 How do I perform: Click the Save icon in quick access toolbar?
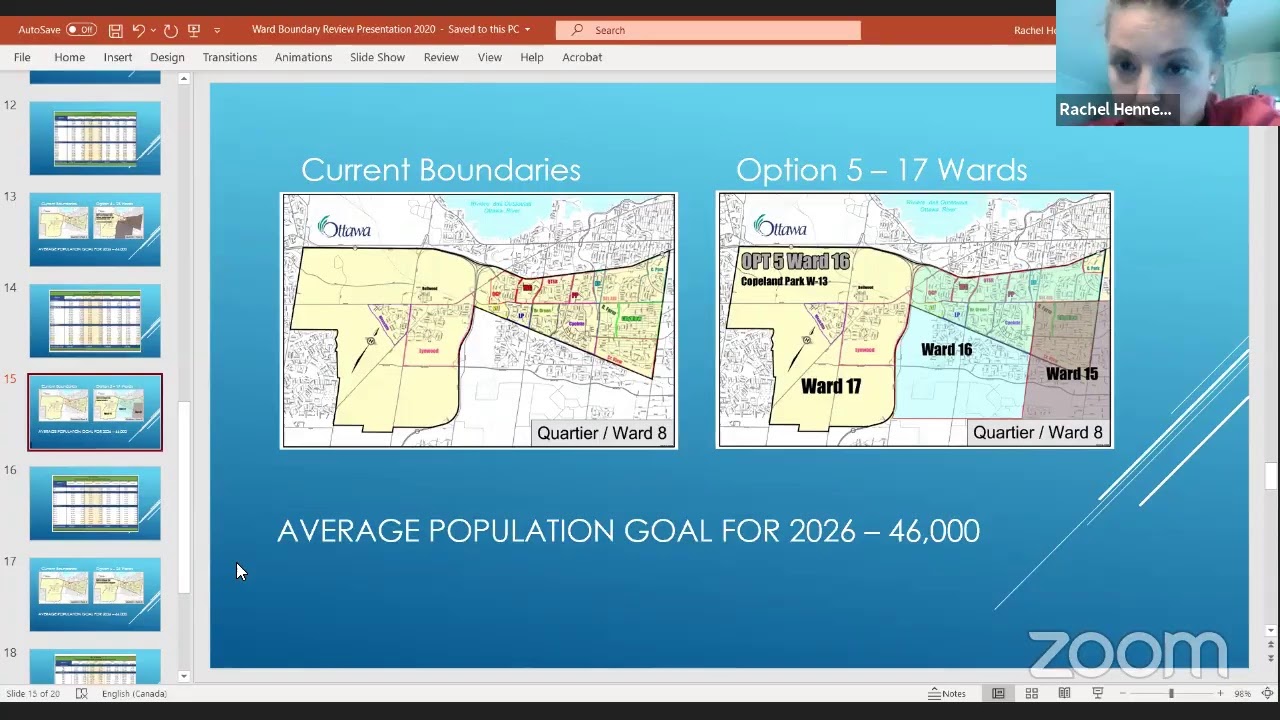[116, 30]
